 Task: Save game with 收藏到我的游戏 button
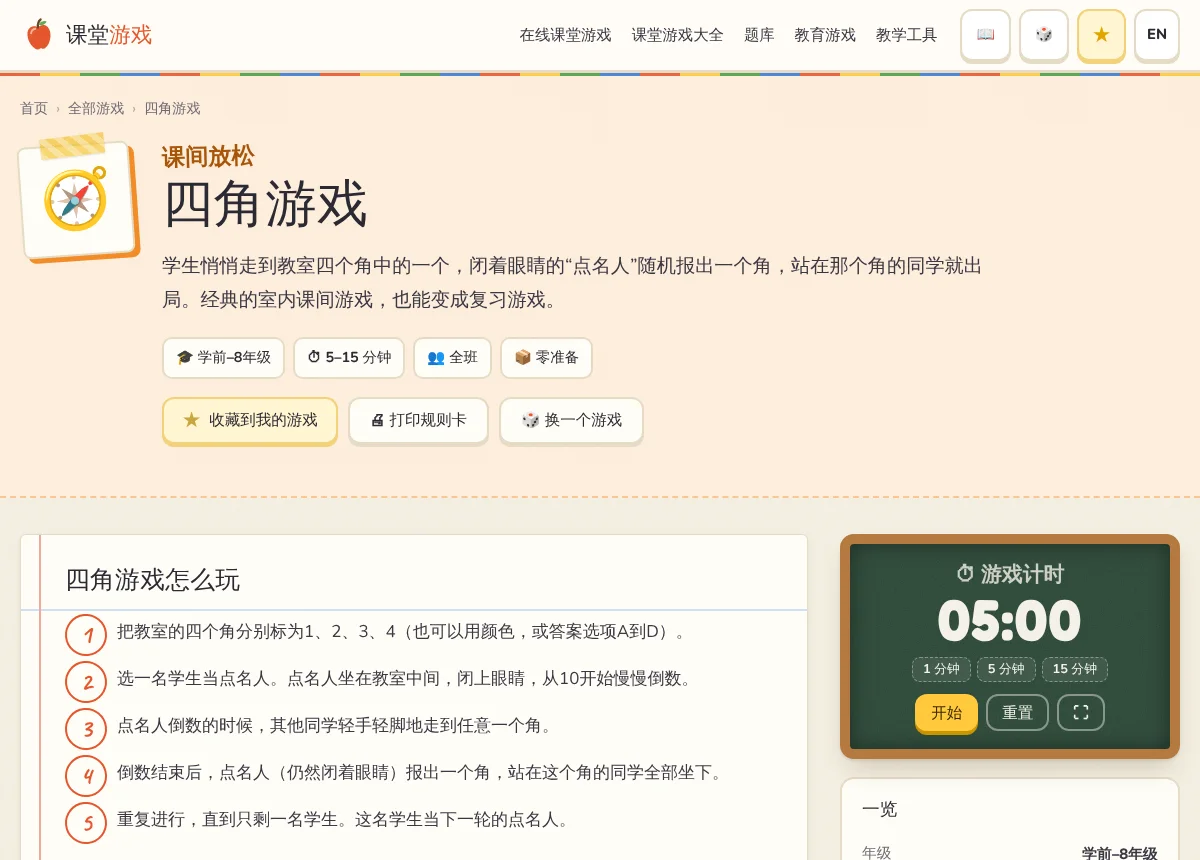click(x=250, y=420)
